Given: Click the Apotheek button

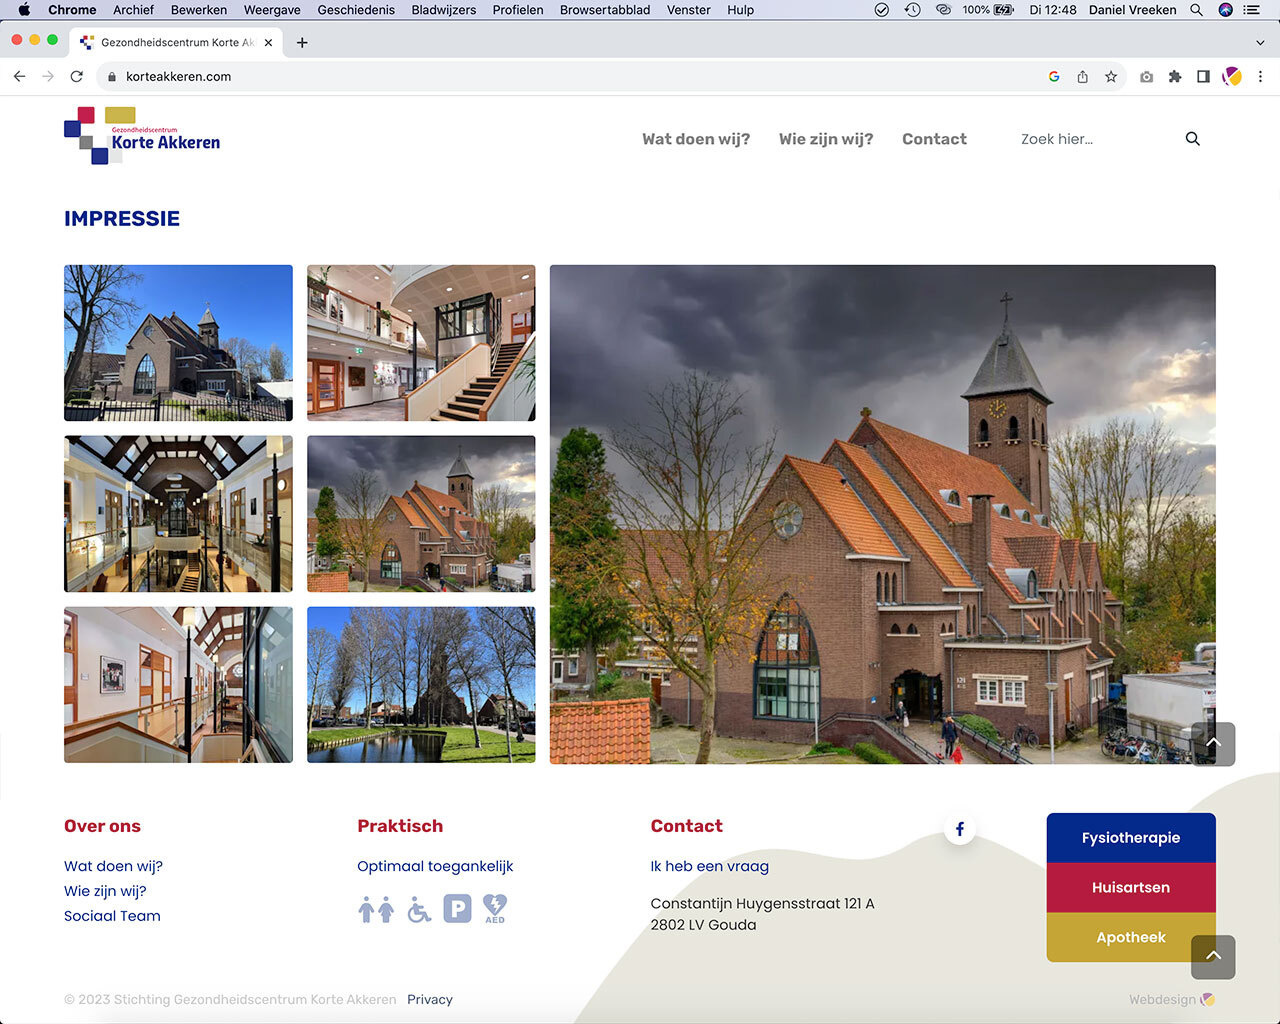Looking at the screenshot, I should click(x=1131, y=937).
